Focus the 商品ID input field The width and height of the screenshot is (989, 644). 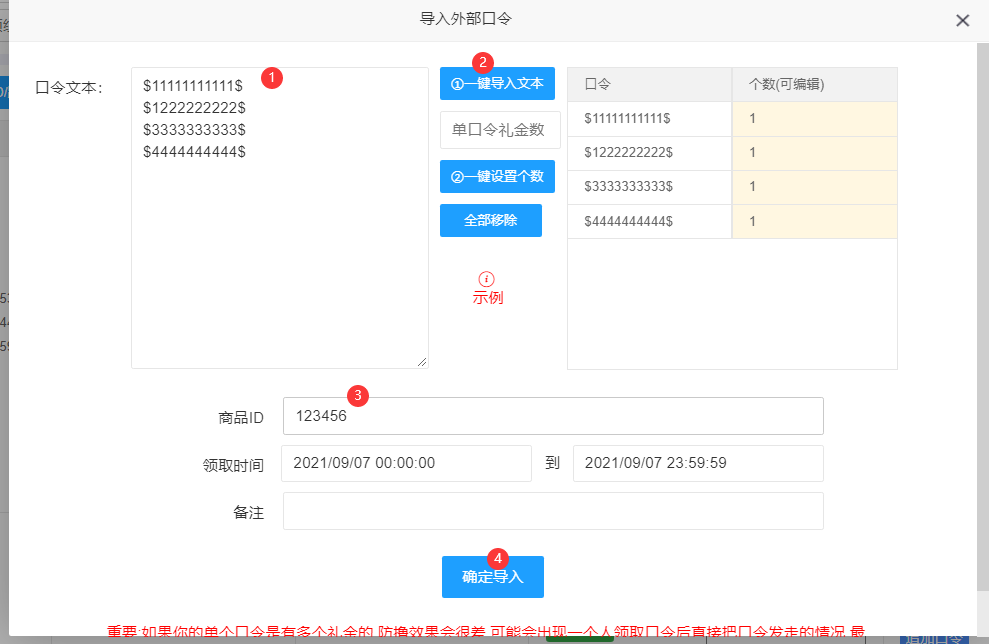553,416
